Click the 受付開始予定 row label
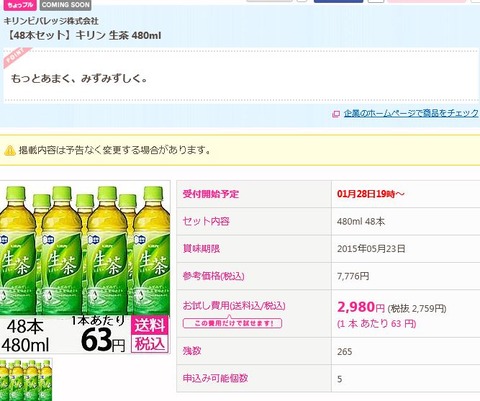The height and width of the screenshot is (401, 480). coord(211,194)
